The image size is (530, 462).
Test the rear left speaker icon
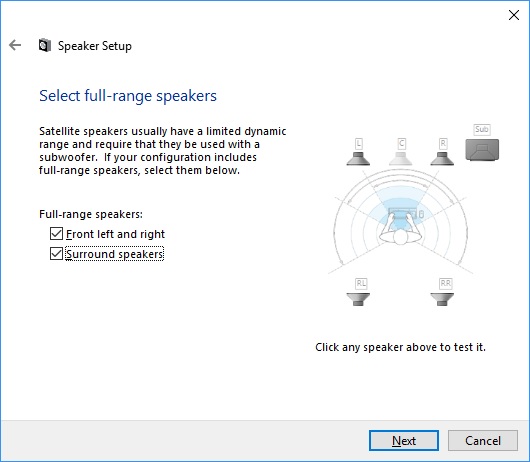tap(358, 299)
